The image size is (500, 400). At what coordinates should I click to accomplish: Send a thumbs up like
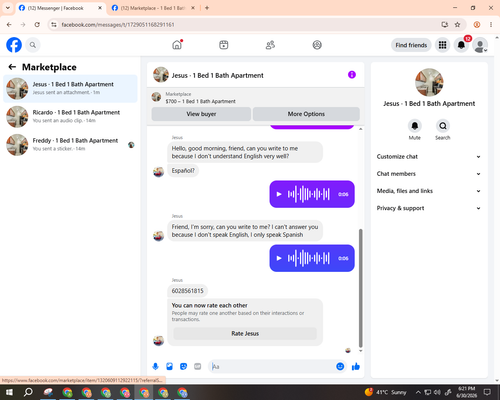tap(356, 367)
